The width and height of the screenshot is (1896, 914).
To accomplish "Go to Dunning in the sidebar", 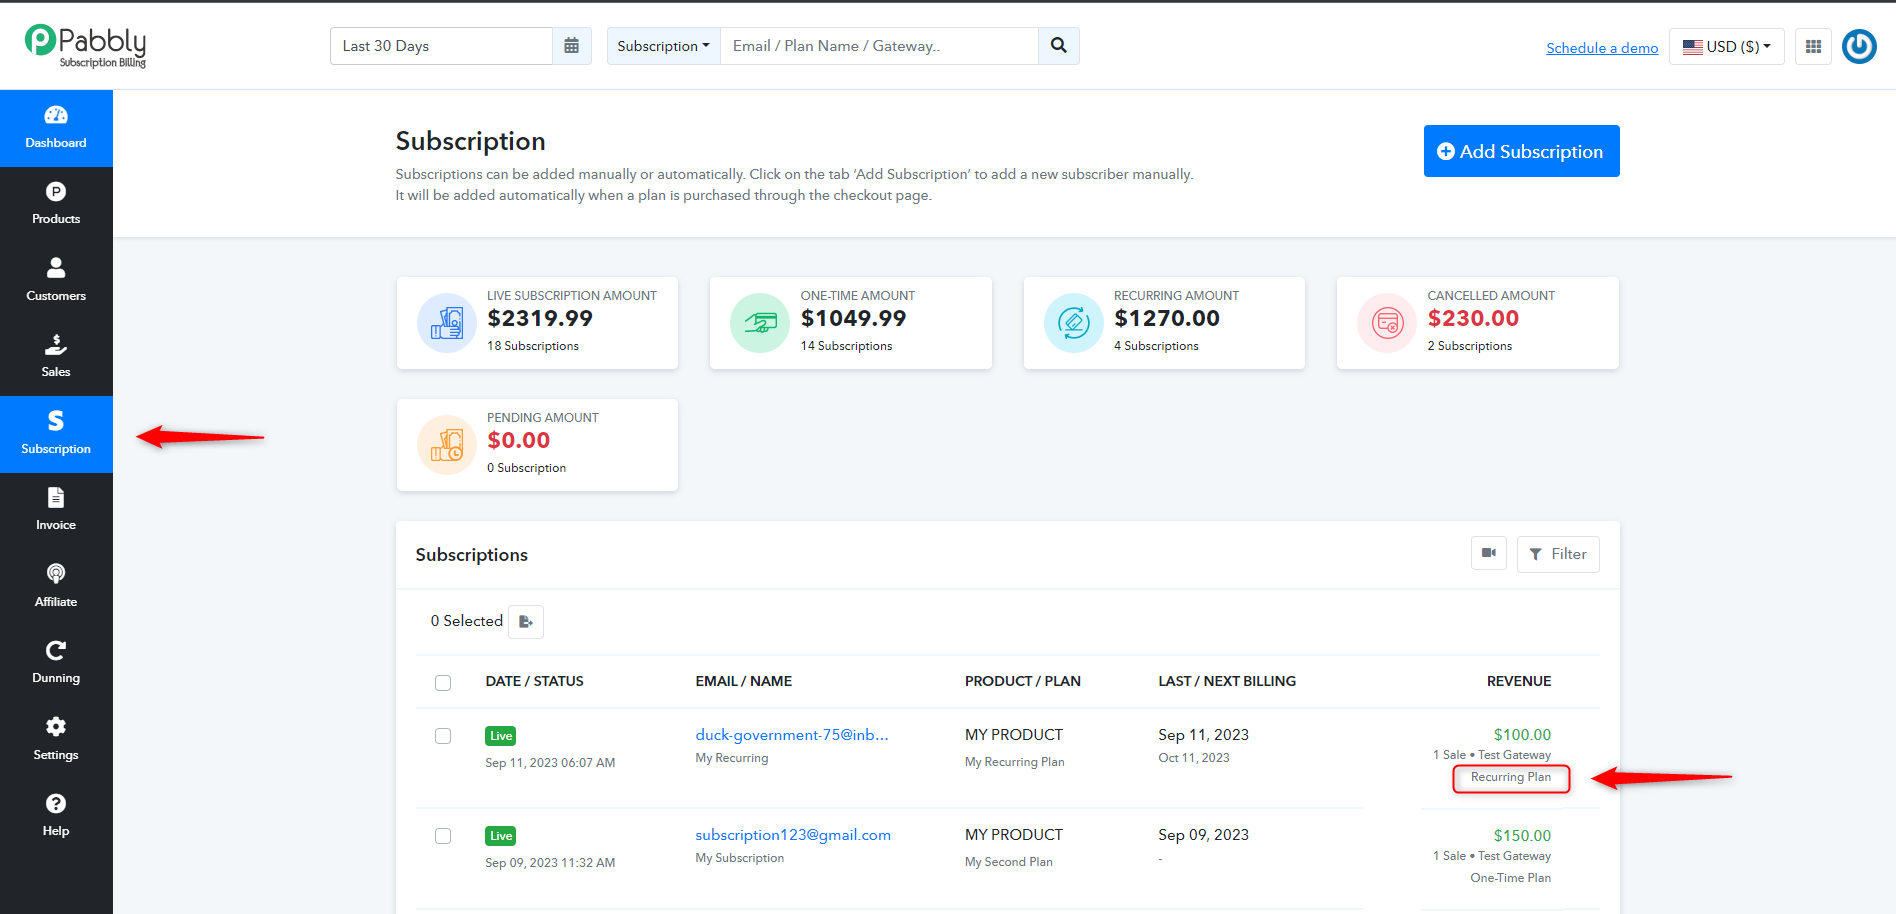I will (56, 662).
